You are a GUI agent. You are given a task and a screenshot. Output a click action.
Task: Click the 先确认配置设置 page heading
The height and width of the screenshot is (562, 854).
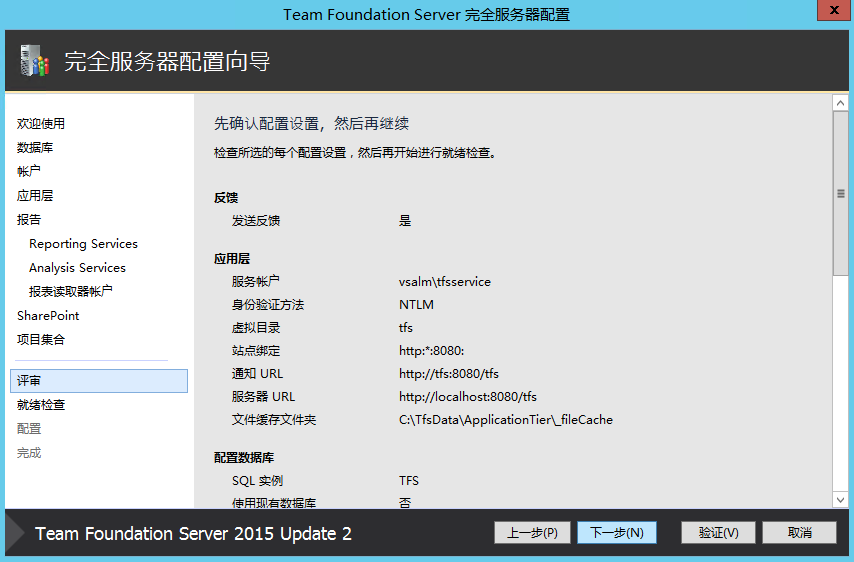[x=312, y=124]
